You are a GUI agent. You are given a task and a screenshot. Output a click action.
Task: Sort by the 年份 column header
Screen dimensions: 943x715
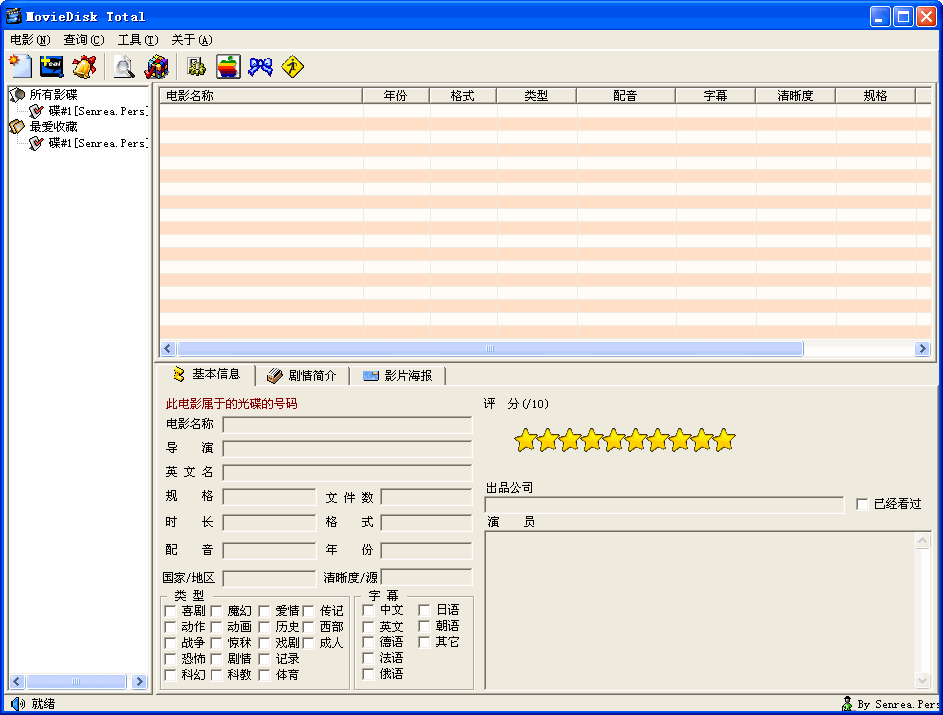pyautogui.click(x=396, y=96)
